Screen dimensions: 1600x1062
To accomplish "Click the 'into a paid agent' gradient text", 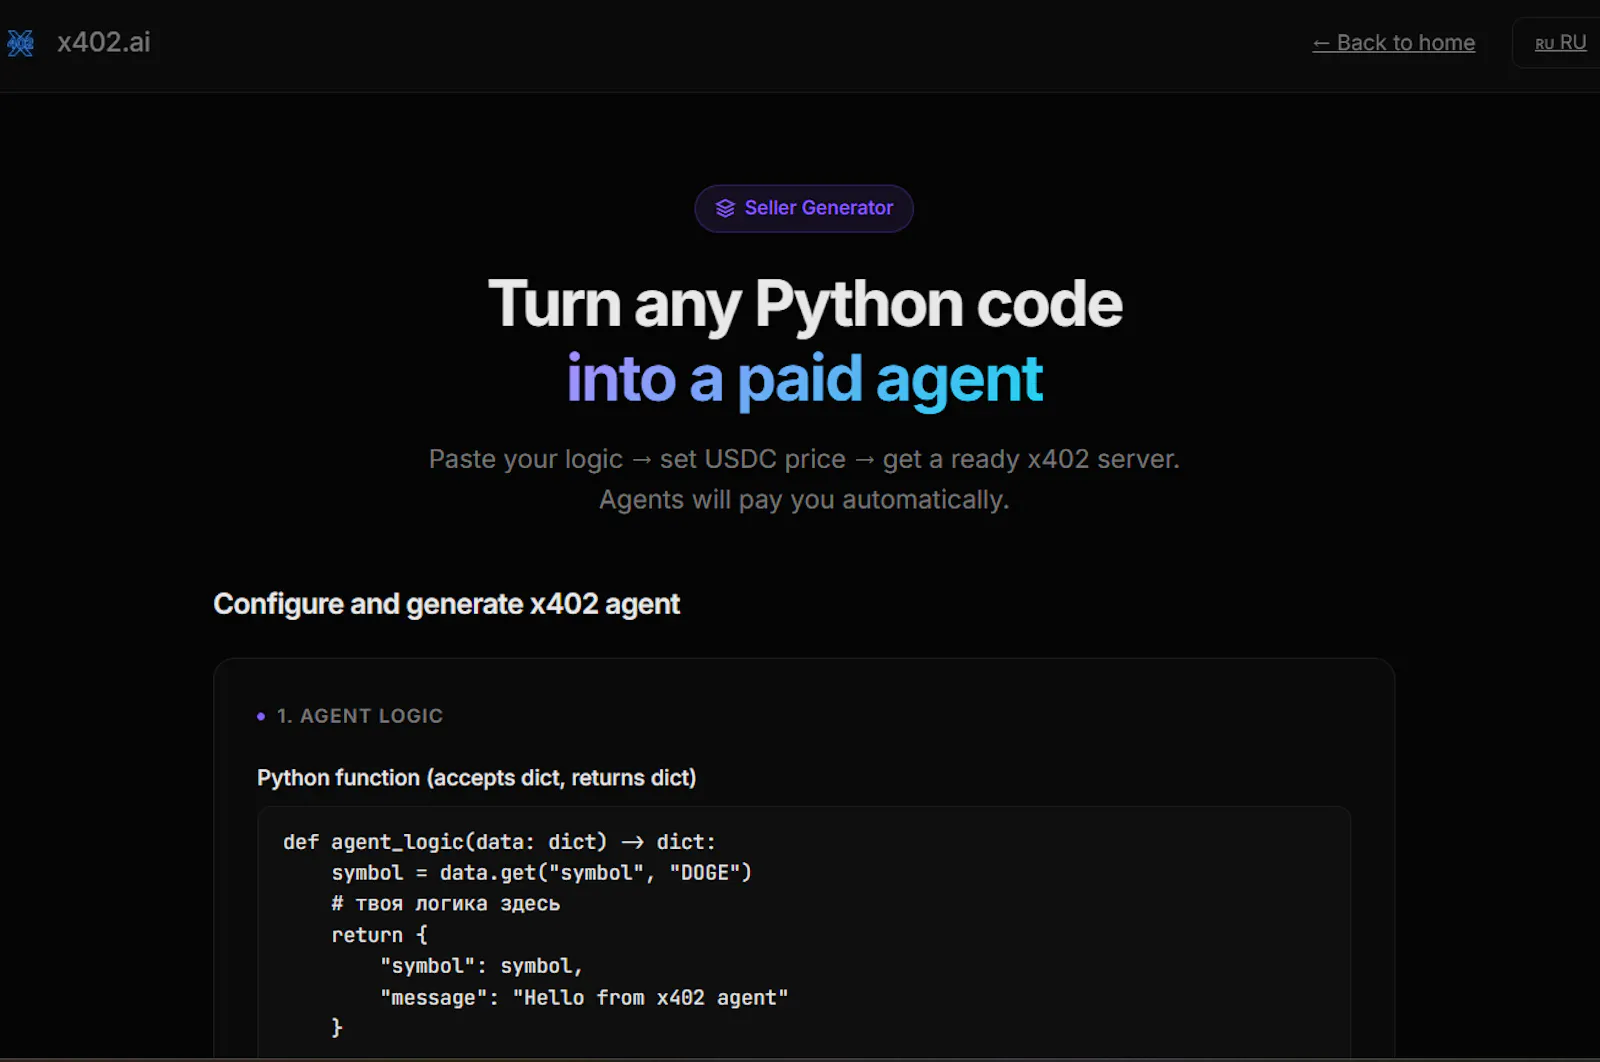I will [x=805, y=379].
